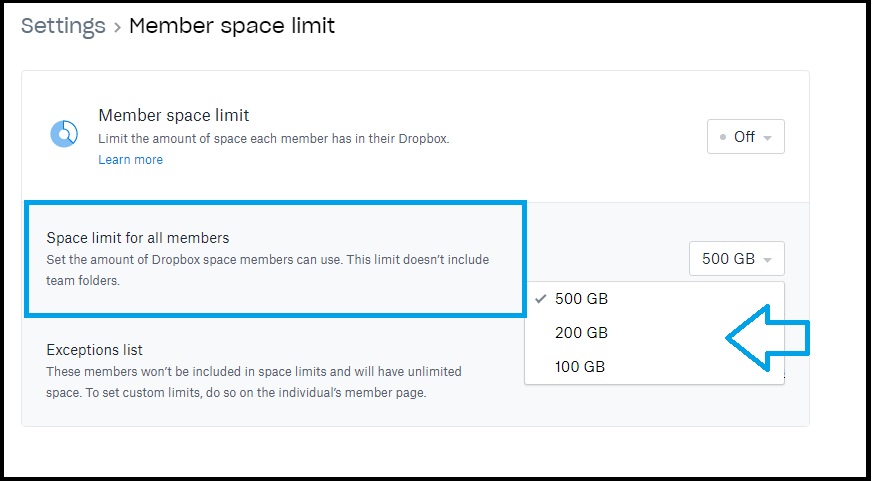The height and width of the screenshot is (481, 872).
Task: Click the Exceptions list description text
Action: click(x=254, y=382)
